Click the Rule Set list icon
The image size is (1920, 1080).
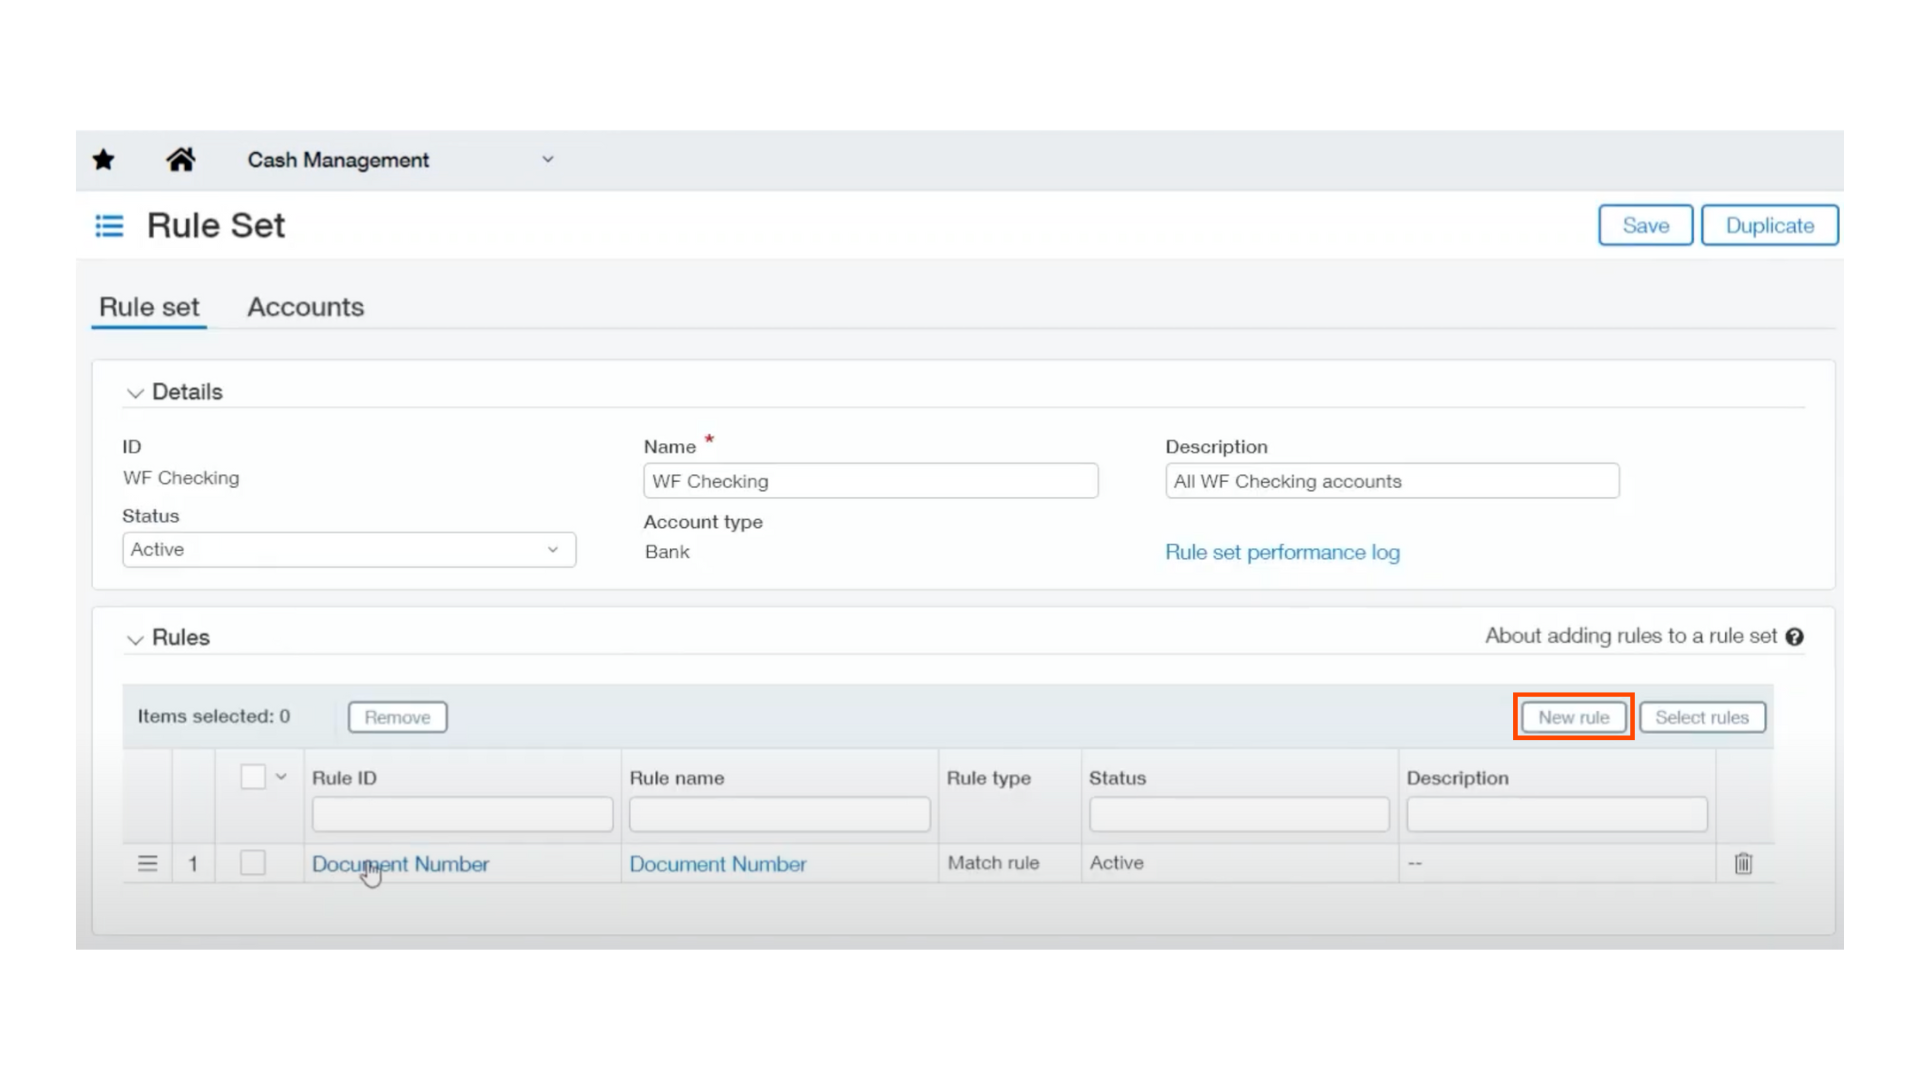pos(109,224)
